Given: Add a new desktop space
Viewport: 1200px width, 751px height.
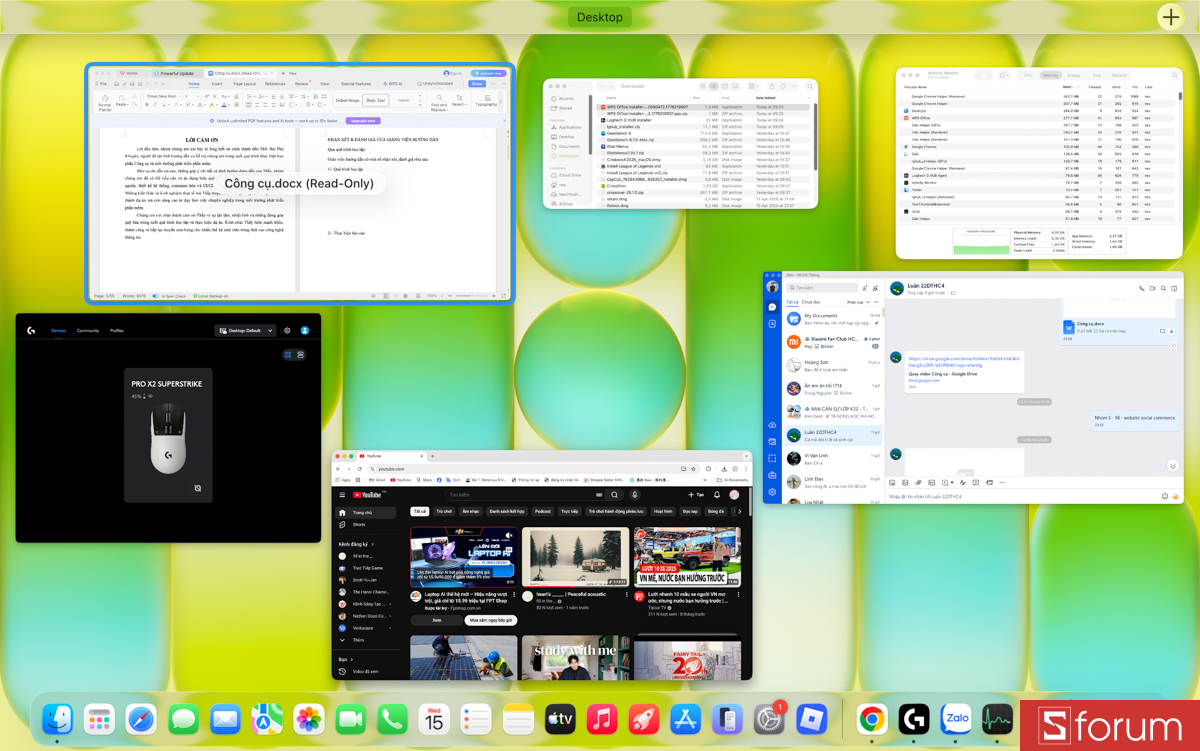Looking at the screenshot, I should [x=1170, y=17].
